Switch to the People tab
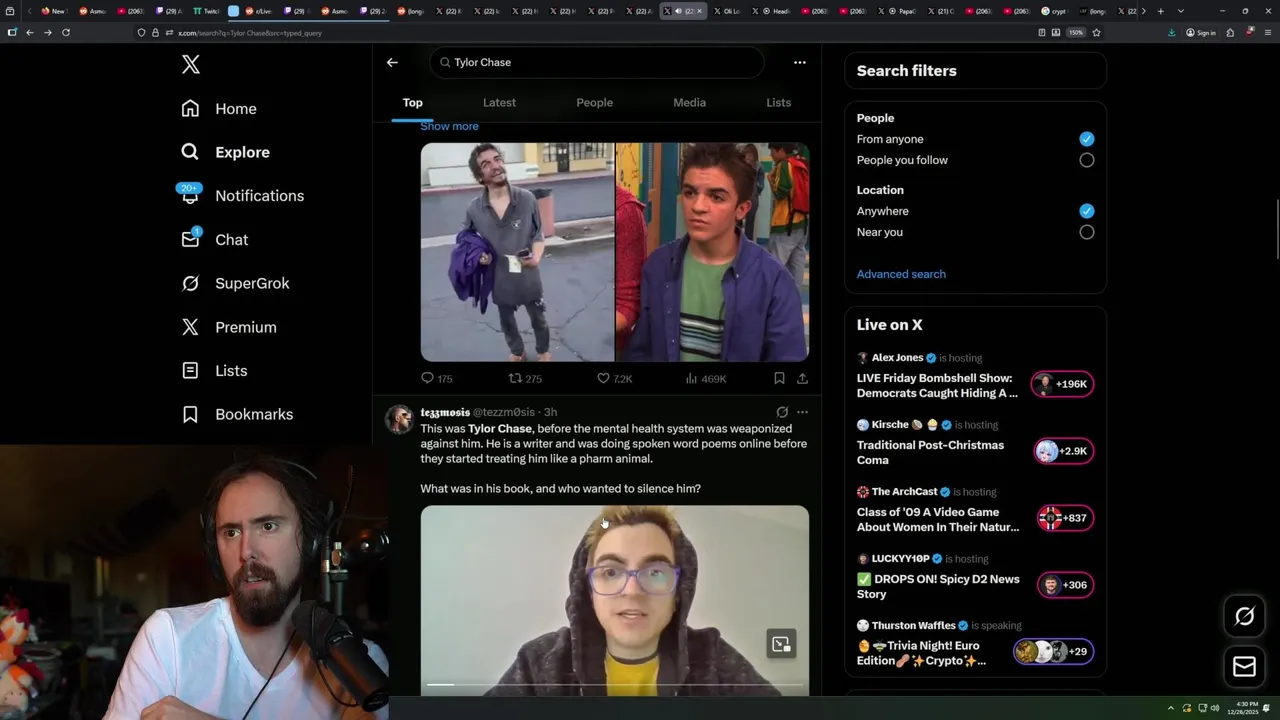The width and height of the screenshot is (1280, 720). (594, 102)
